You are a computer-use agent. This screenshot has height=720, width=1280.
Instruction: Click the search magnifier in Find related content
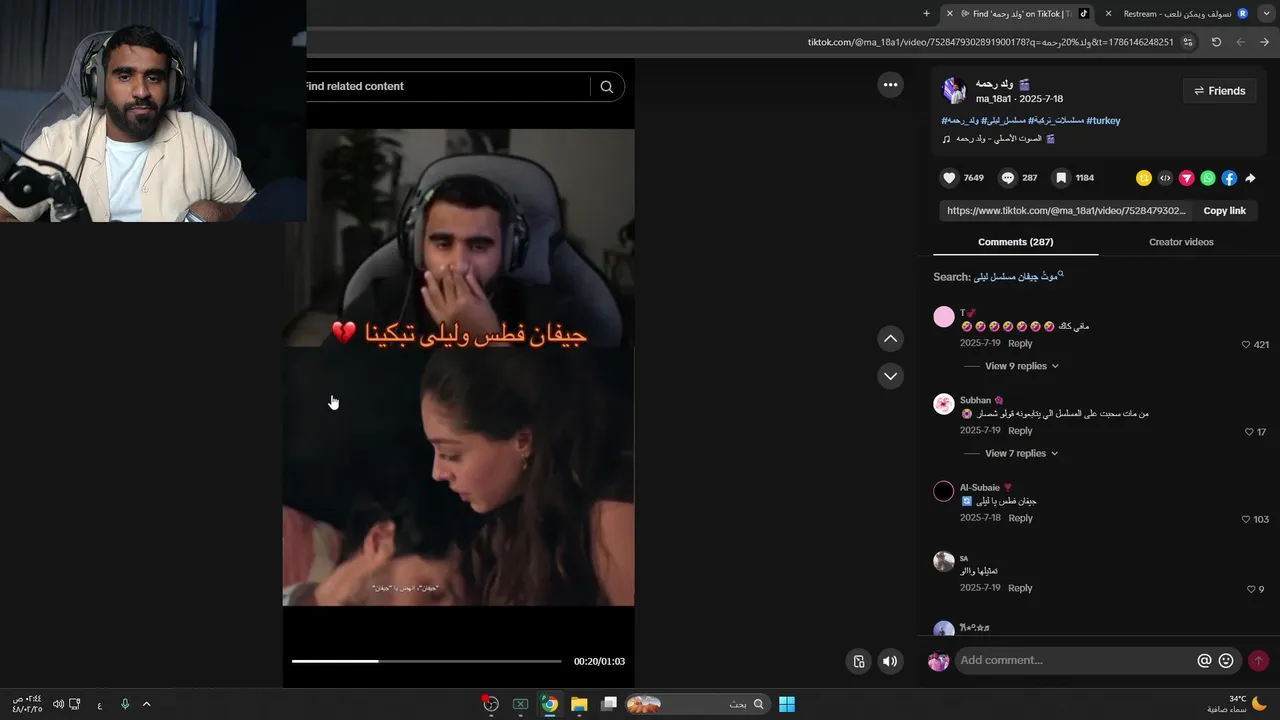pos(607,87)
